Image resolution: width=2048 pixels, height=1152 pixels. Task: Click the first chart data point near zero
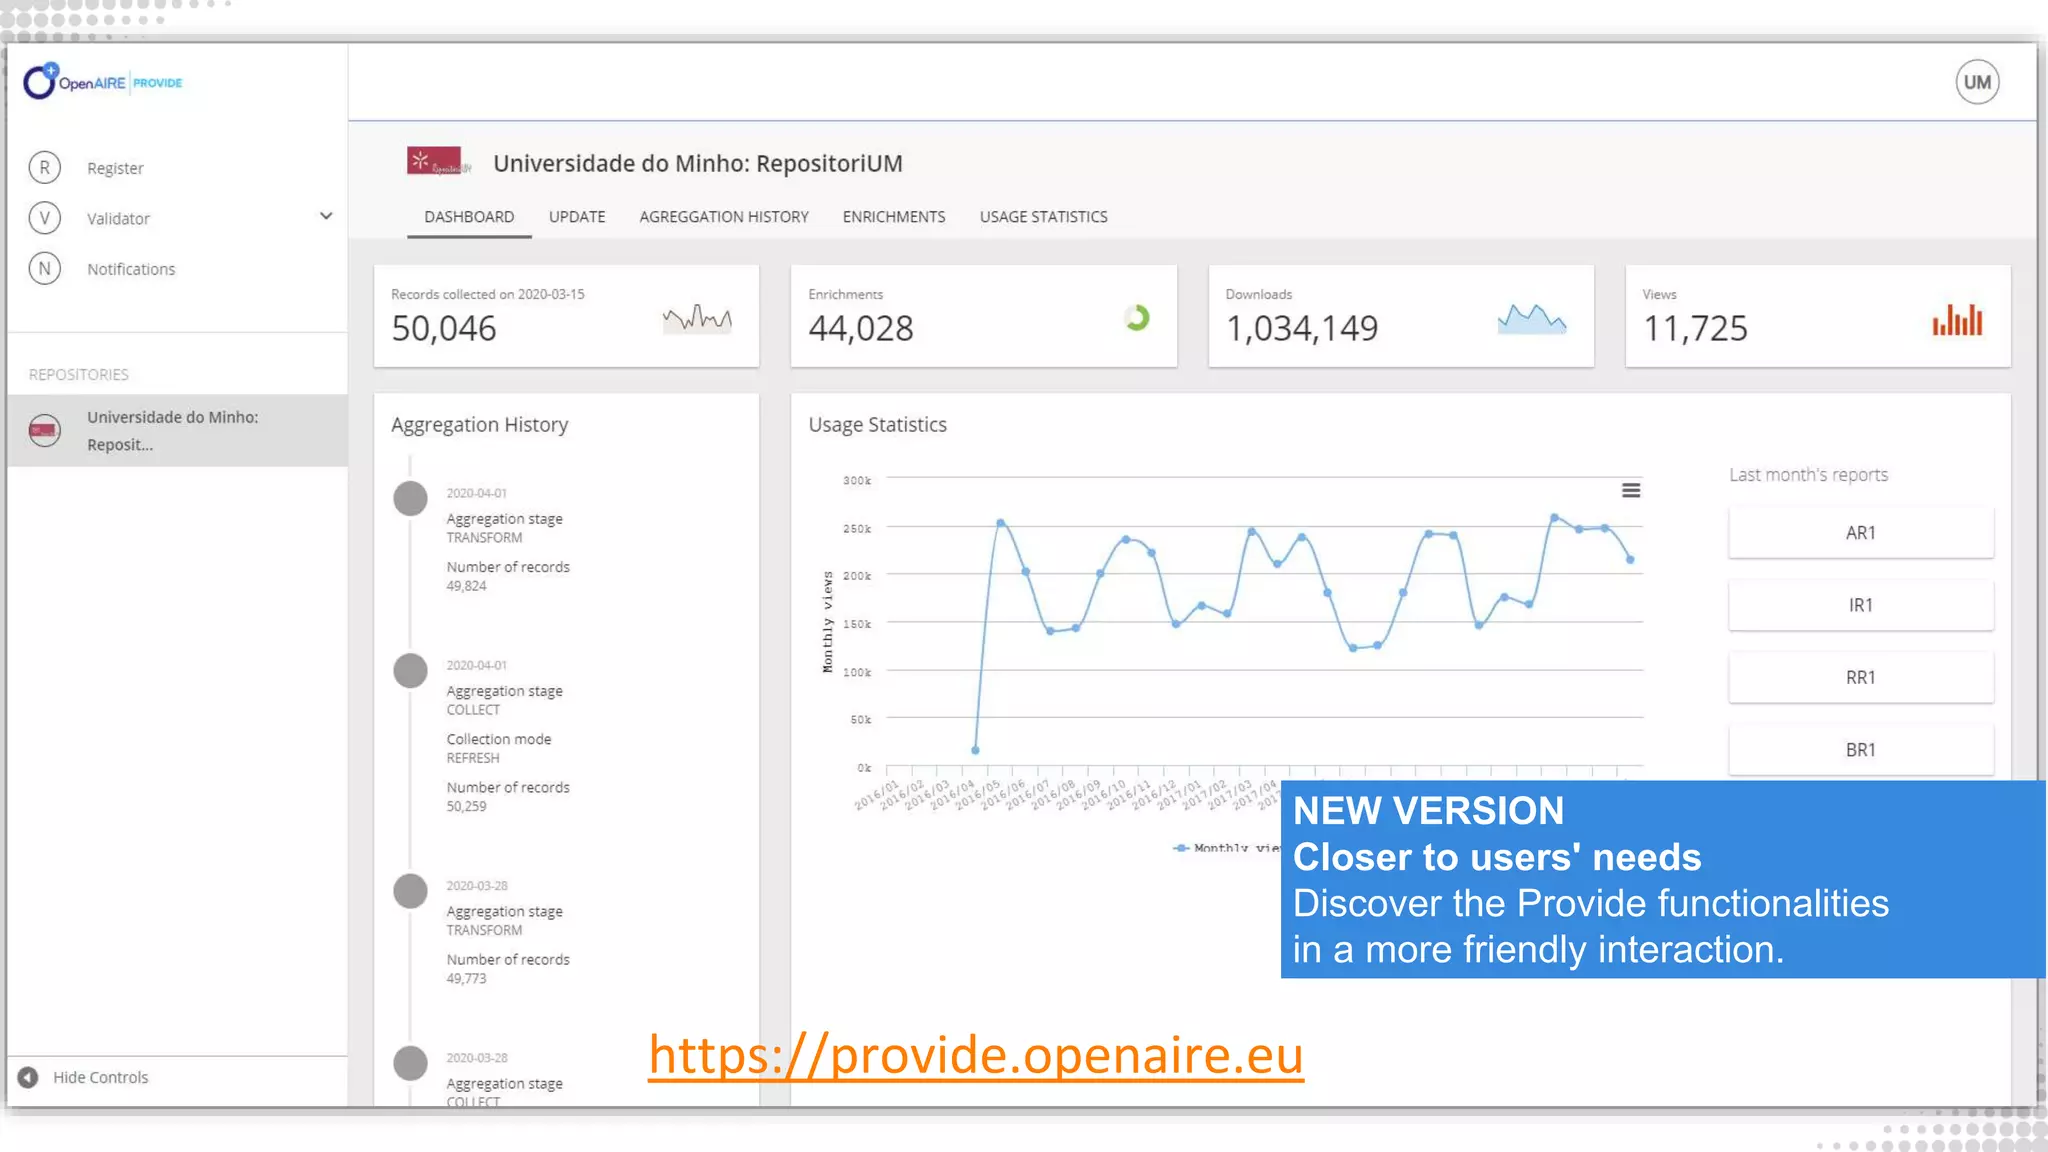point(975,750)
